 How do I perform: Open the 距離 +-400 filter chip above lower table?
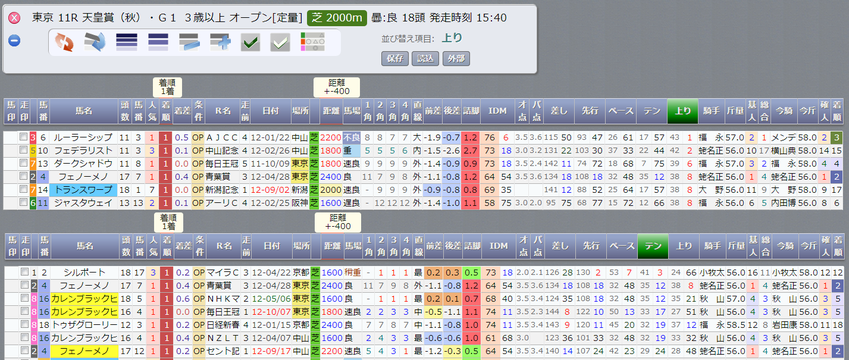coord(337,222)
